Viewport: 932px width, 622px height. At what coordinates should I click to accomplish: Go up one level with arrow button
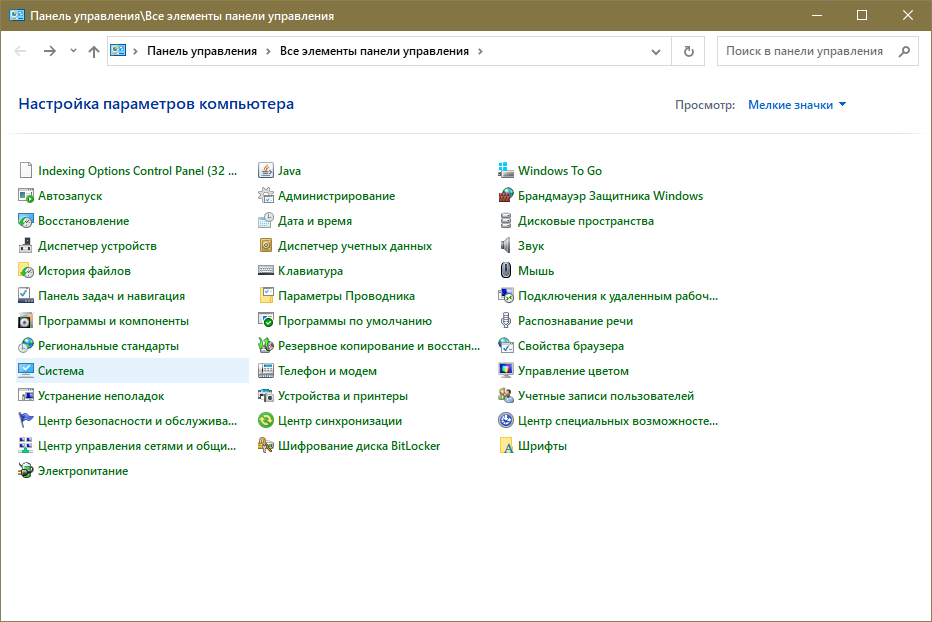click(x=93, y=51)
